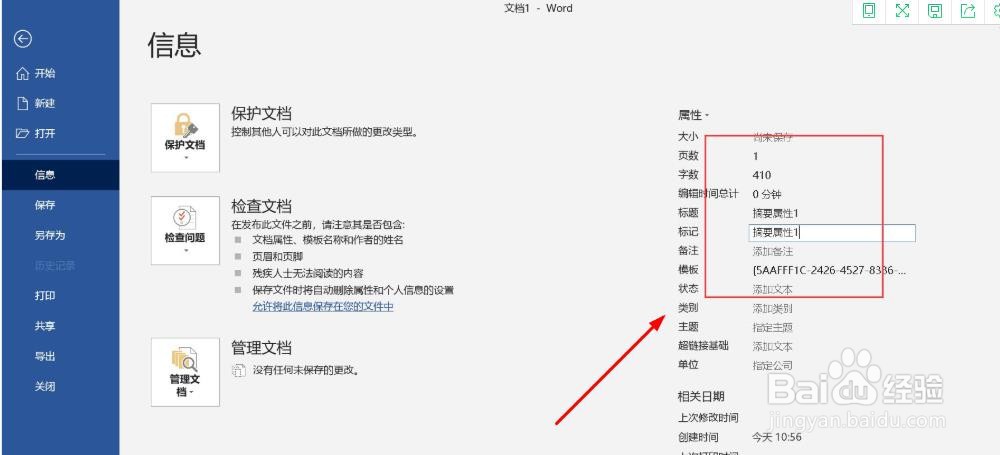Click the 允许将此信息保存在您的文件中 link
The image size is (1000, 455).
point(323,306)
